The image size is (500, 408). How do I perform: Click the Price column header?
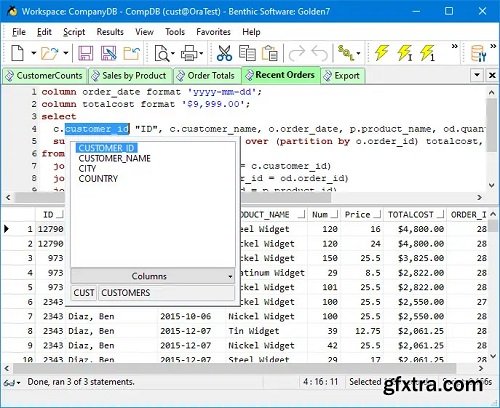(x=362, y=215)
